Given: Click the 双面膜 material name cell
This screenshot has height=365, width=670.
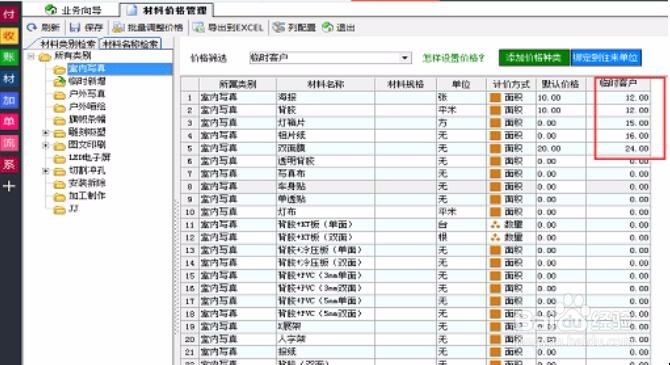Looking at the screenshot, I should 325,148.
